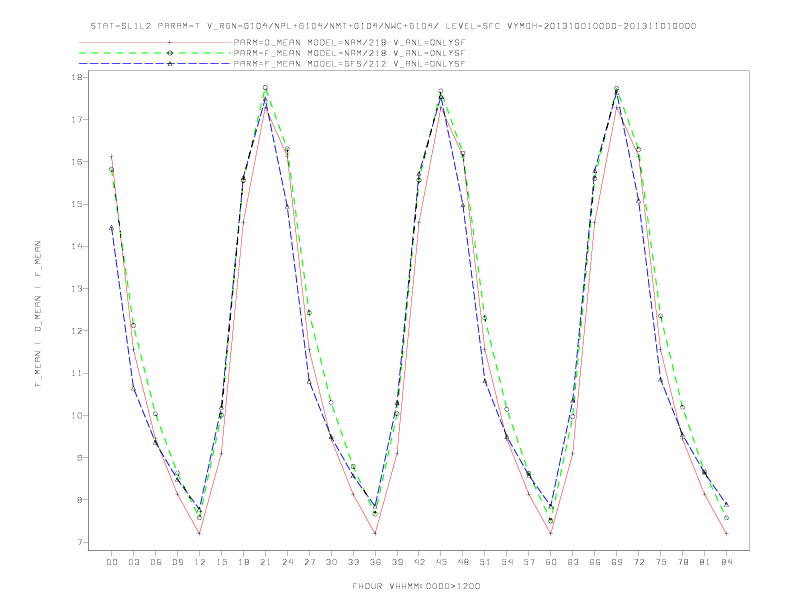Click x-axis forecast hour label 06
The height and width of the screenshot is (612, 792).
156,562
